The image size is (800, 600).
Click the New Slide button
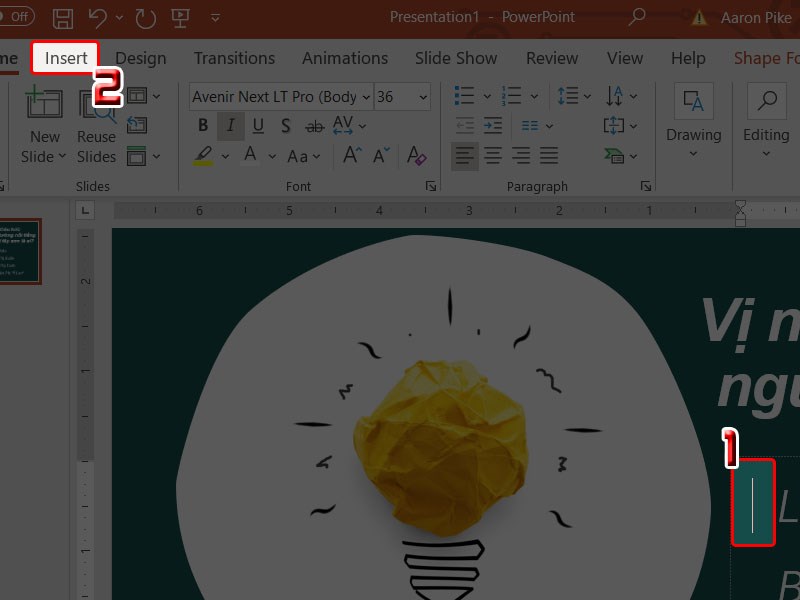click(44, 125)
